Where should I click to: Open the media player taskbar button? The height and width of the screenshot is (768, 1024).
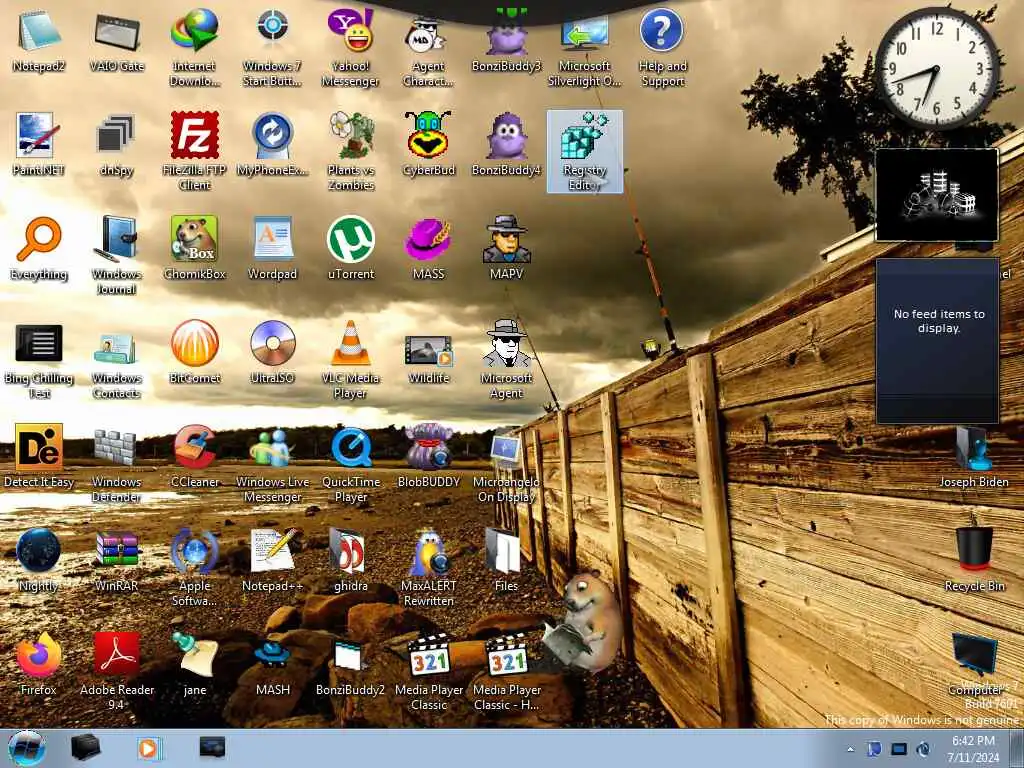point(149,748)
